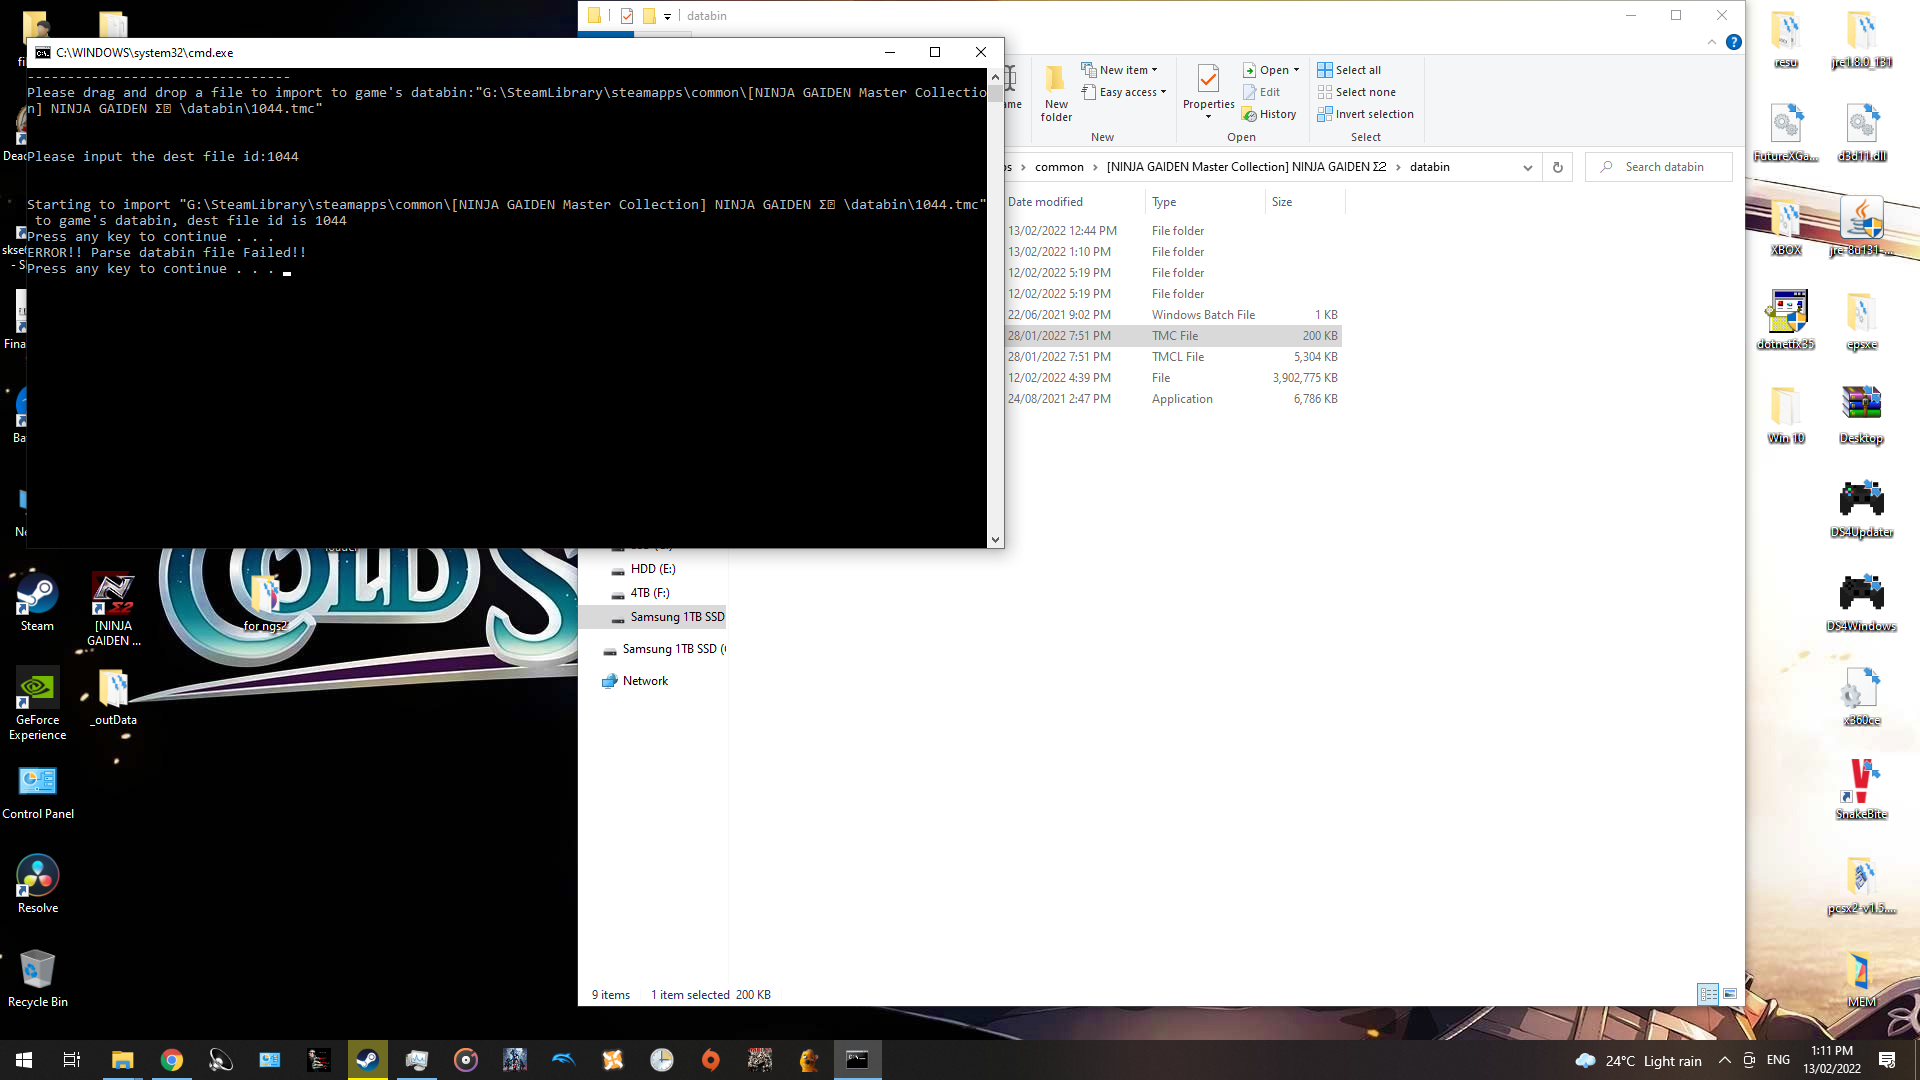
Task: Click the Origin taskbar icon
Action: click(x=710, y=1060)
